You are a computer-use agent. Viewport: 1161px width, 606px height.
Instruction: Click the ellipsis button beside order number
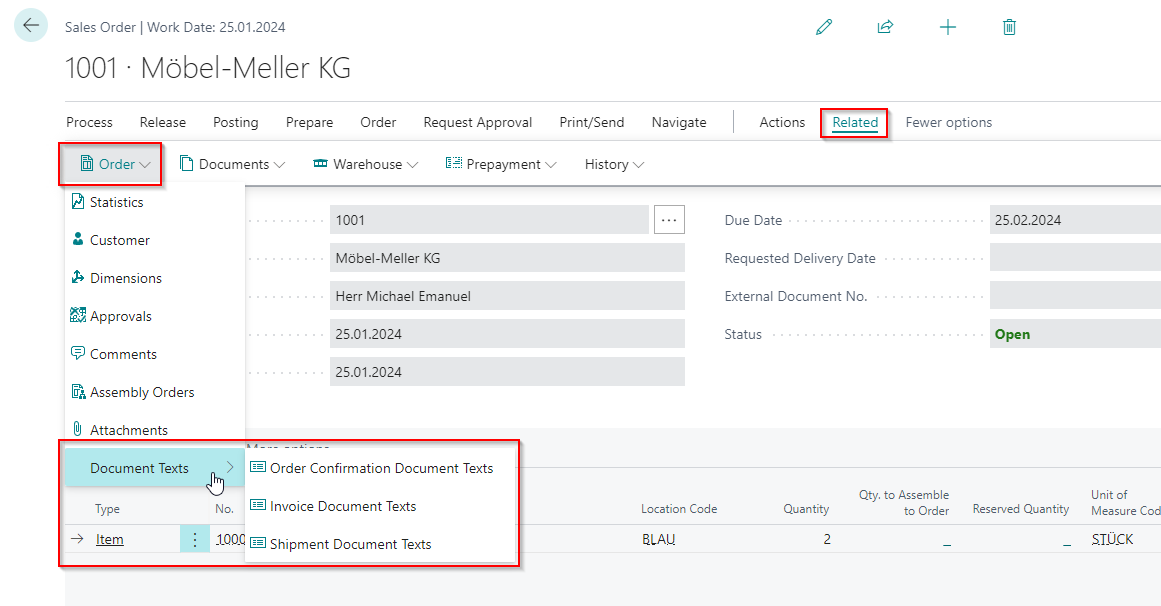pos(669,220)
